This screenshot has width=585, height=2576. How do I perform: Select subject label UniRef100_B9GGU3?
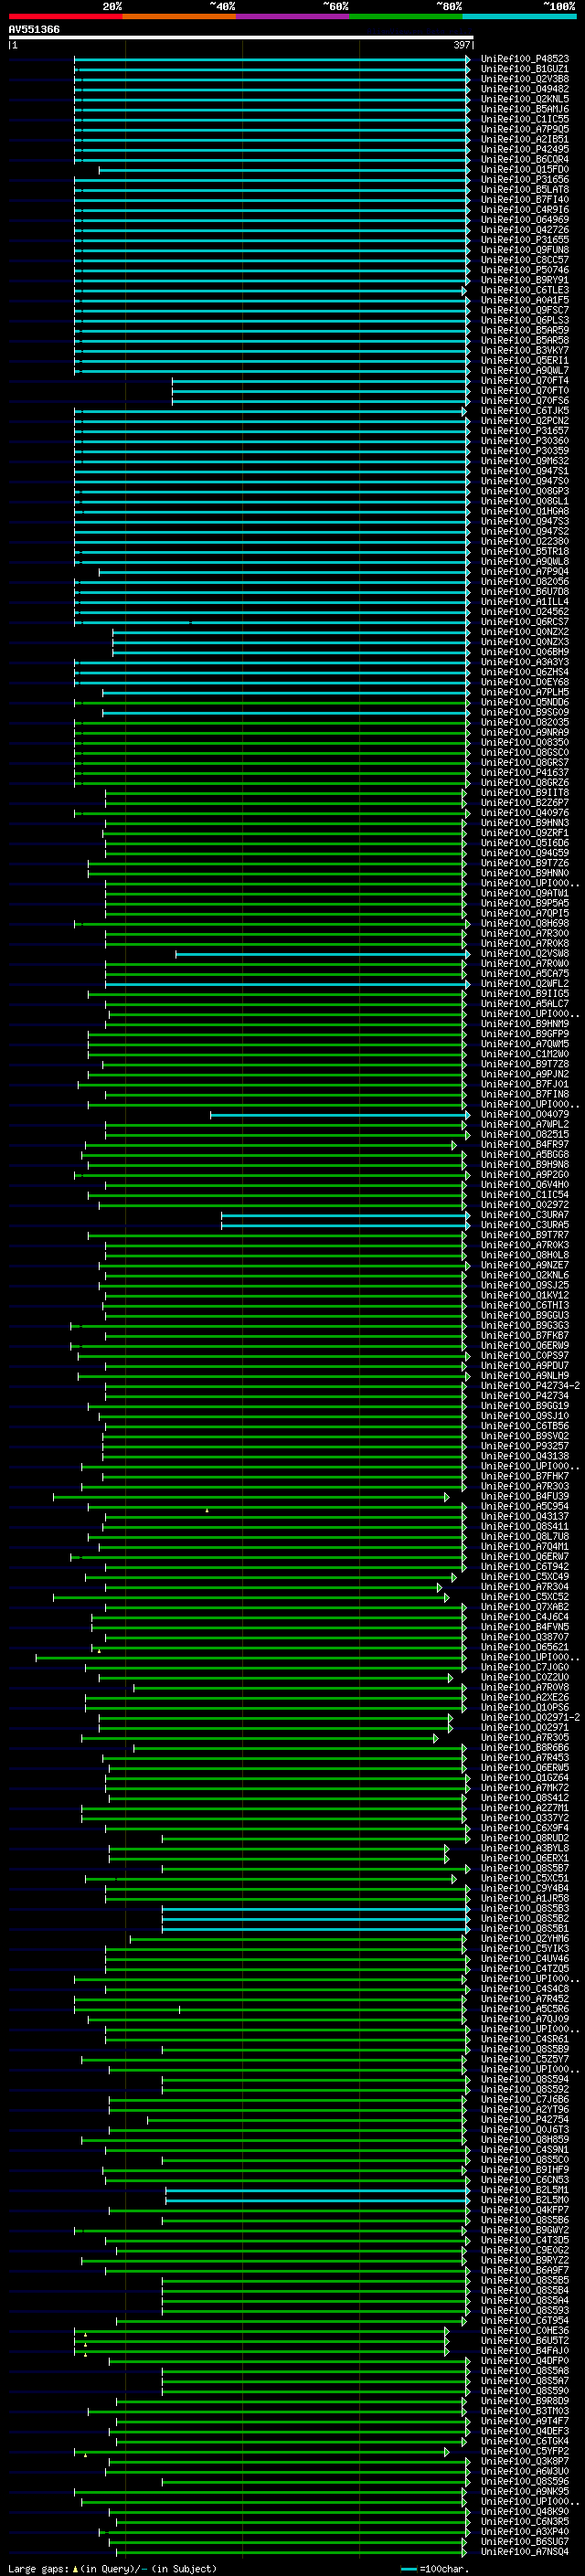click(x=524, y=1316)
